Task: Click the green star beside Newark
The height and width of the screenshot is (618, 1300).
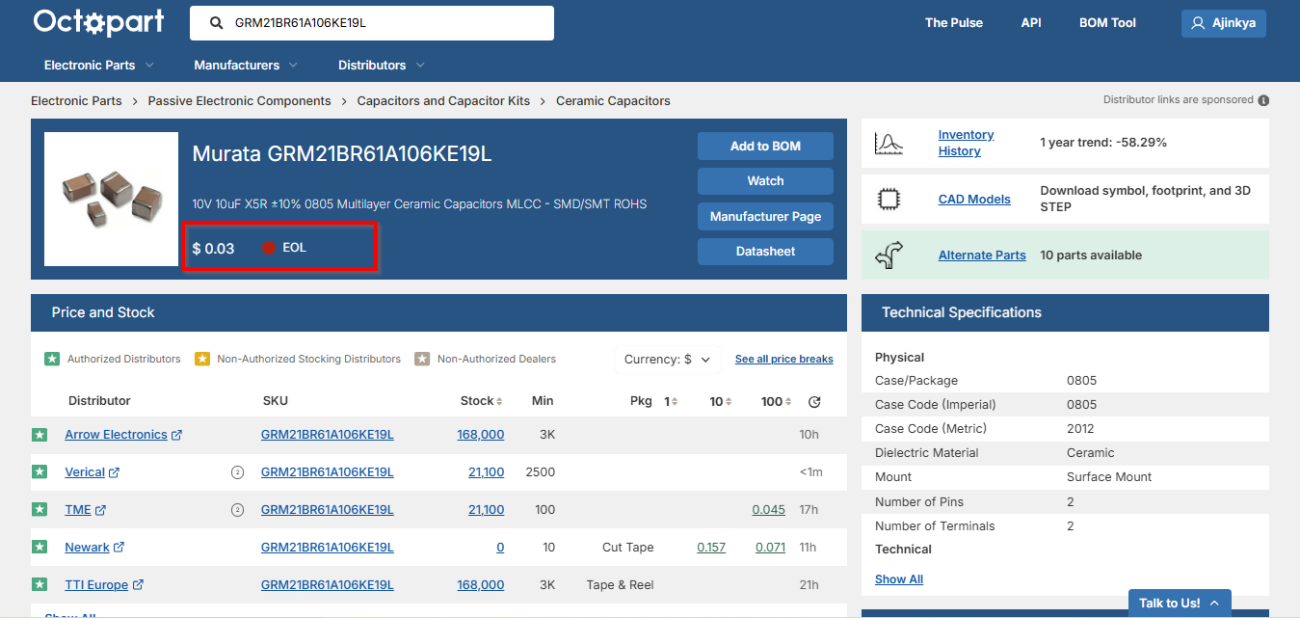Action: pos(39,547)
